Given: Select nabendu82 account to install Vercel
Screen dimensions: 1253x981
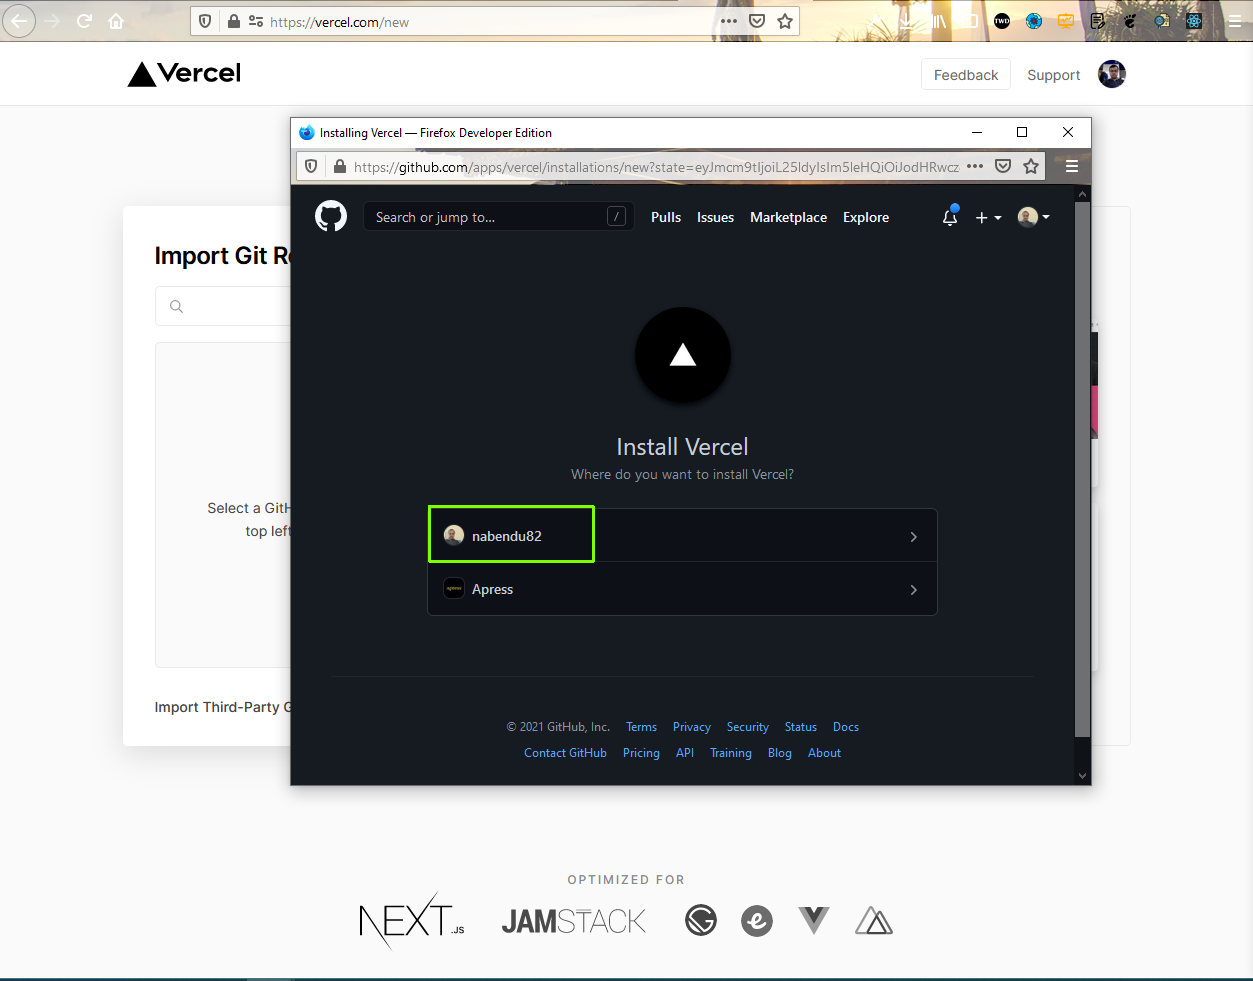Looking at the screenshot, I should click(682, 536).
